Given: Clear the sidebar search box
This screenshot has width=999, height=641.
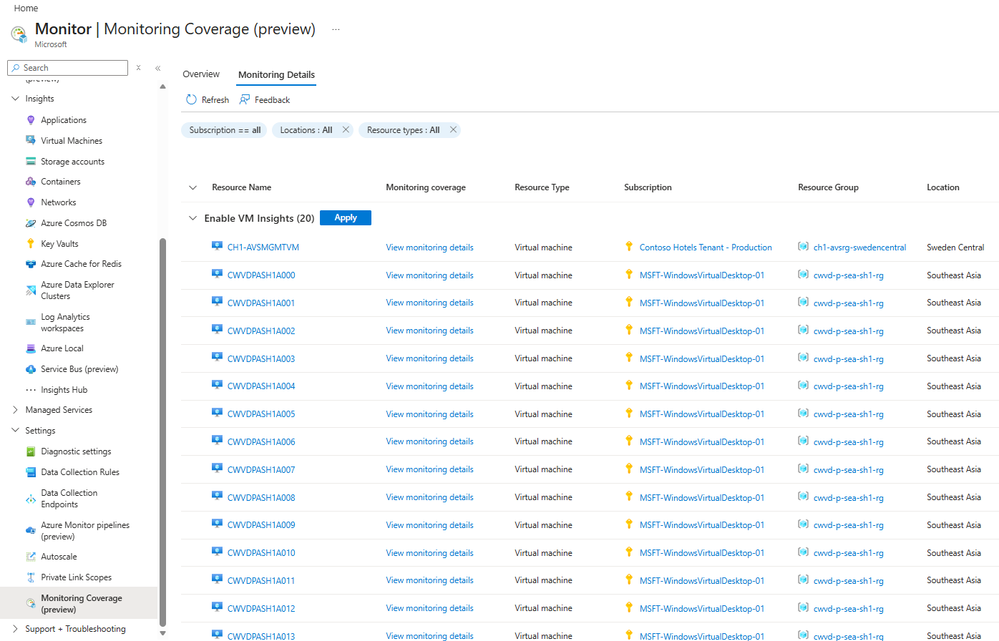Looking at the screenshot, I should [x=138, y=68].
